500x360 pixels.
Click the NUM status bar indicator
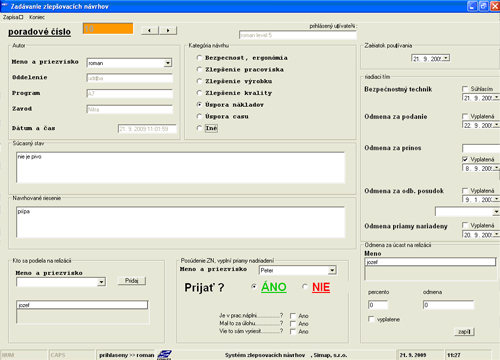[8, 355]
